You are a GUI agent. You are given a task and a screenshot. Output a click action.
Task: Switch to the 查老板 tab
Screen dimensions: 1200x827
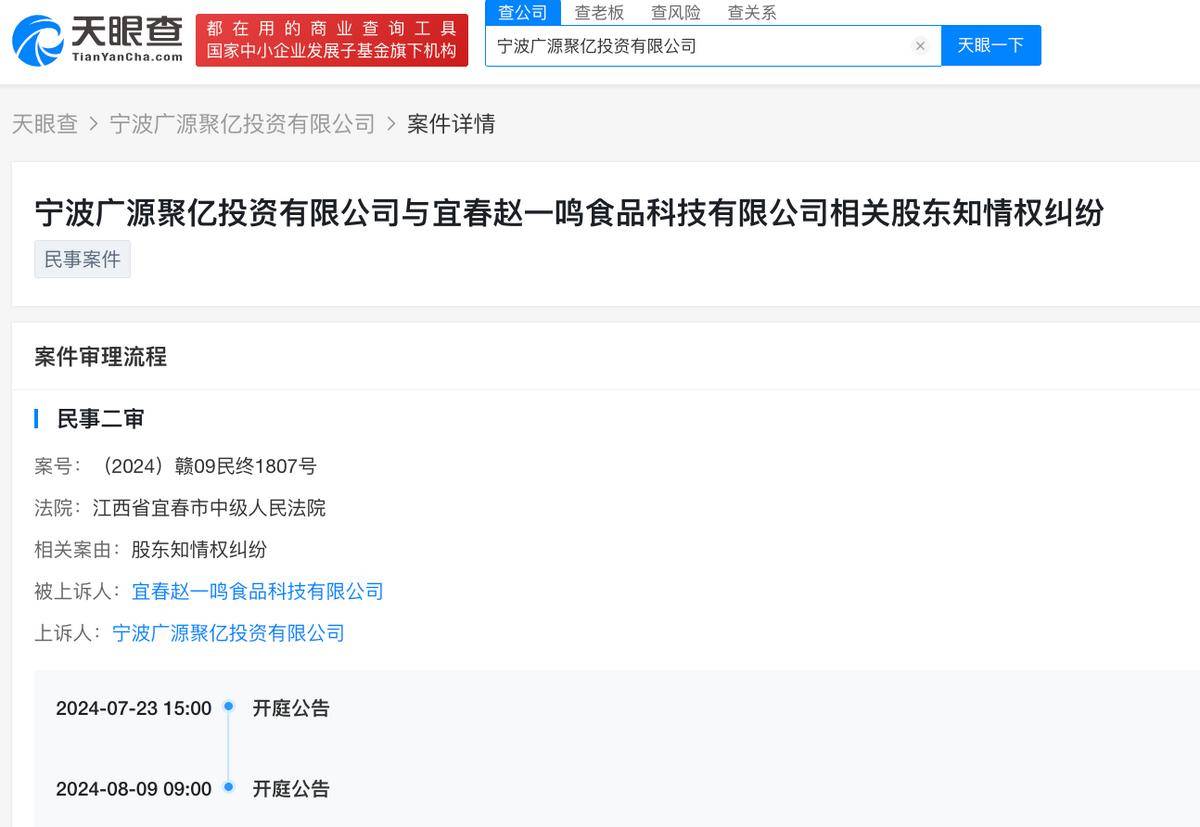point(599,12)
